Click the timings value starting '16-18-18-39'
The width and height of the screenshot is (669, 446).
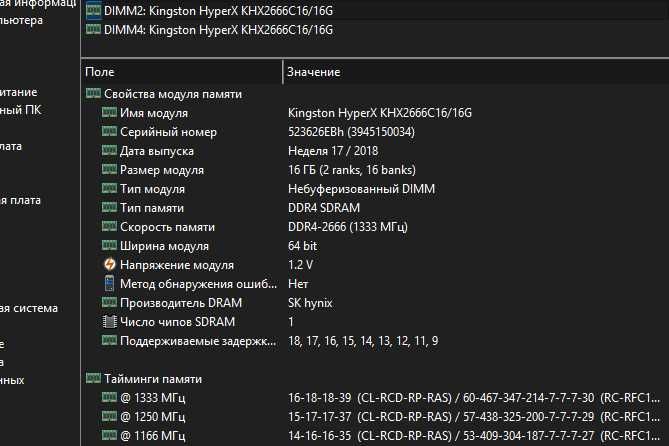474,398
